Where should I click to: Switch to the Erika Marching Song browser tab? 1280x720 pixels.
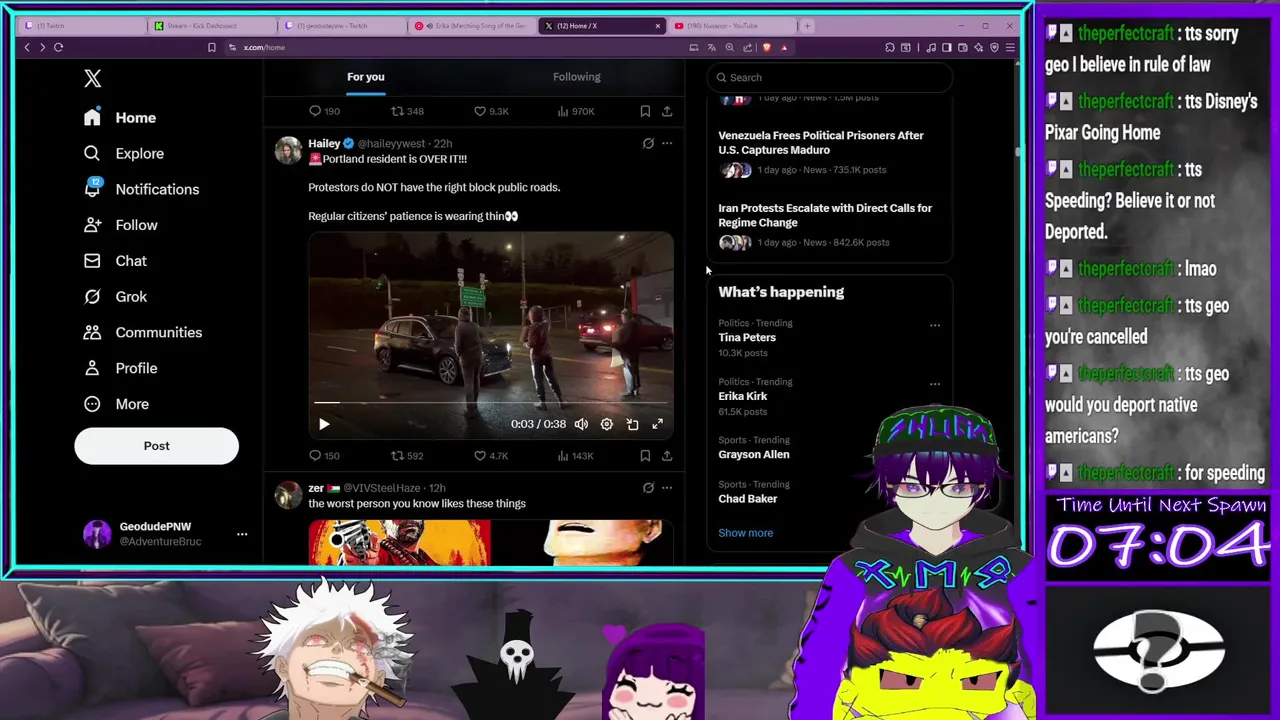click(471, 26)
